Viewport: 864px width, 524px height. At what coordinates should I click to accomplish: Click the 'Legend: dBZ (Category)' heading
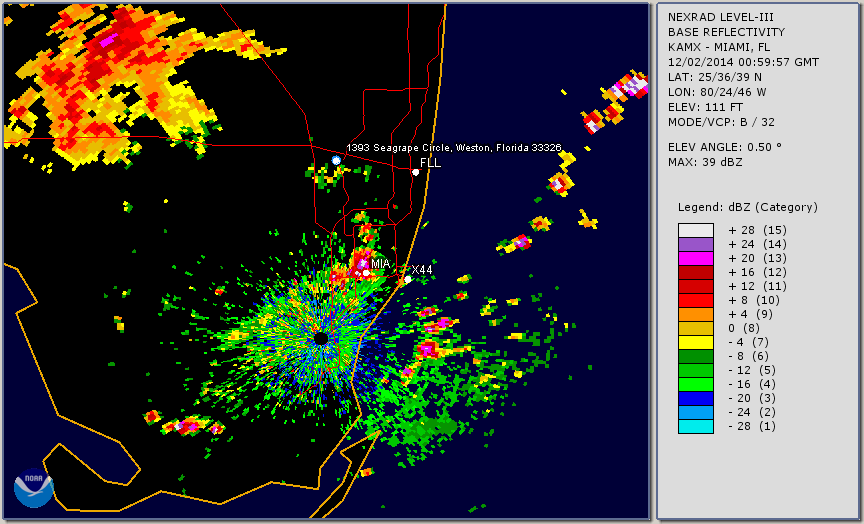[x=748, y=208]
